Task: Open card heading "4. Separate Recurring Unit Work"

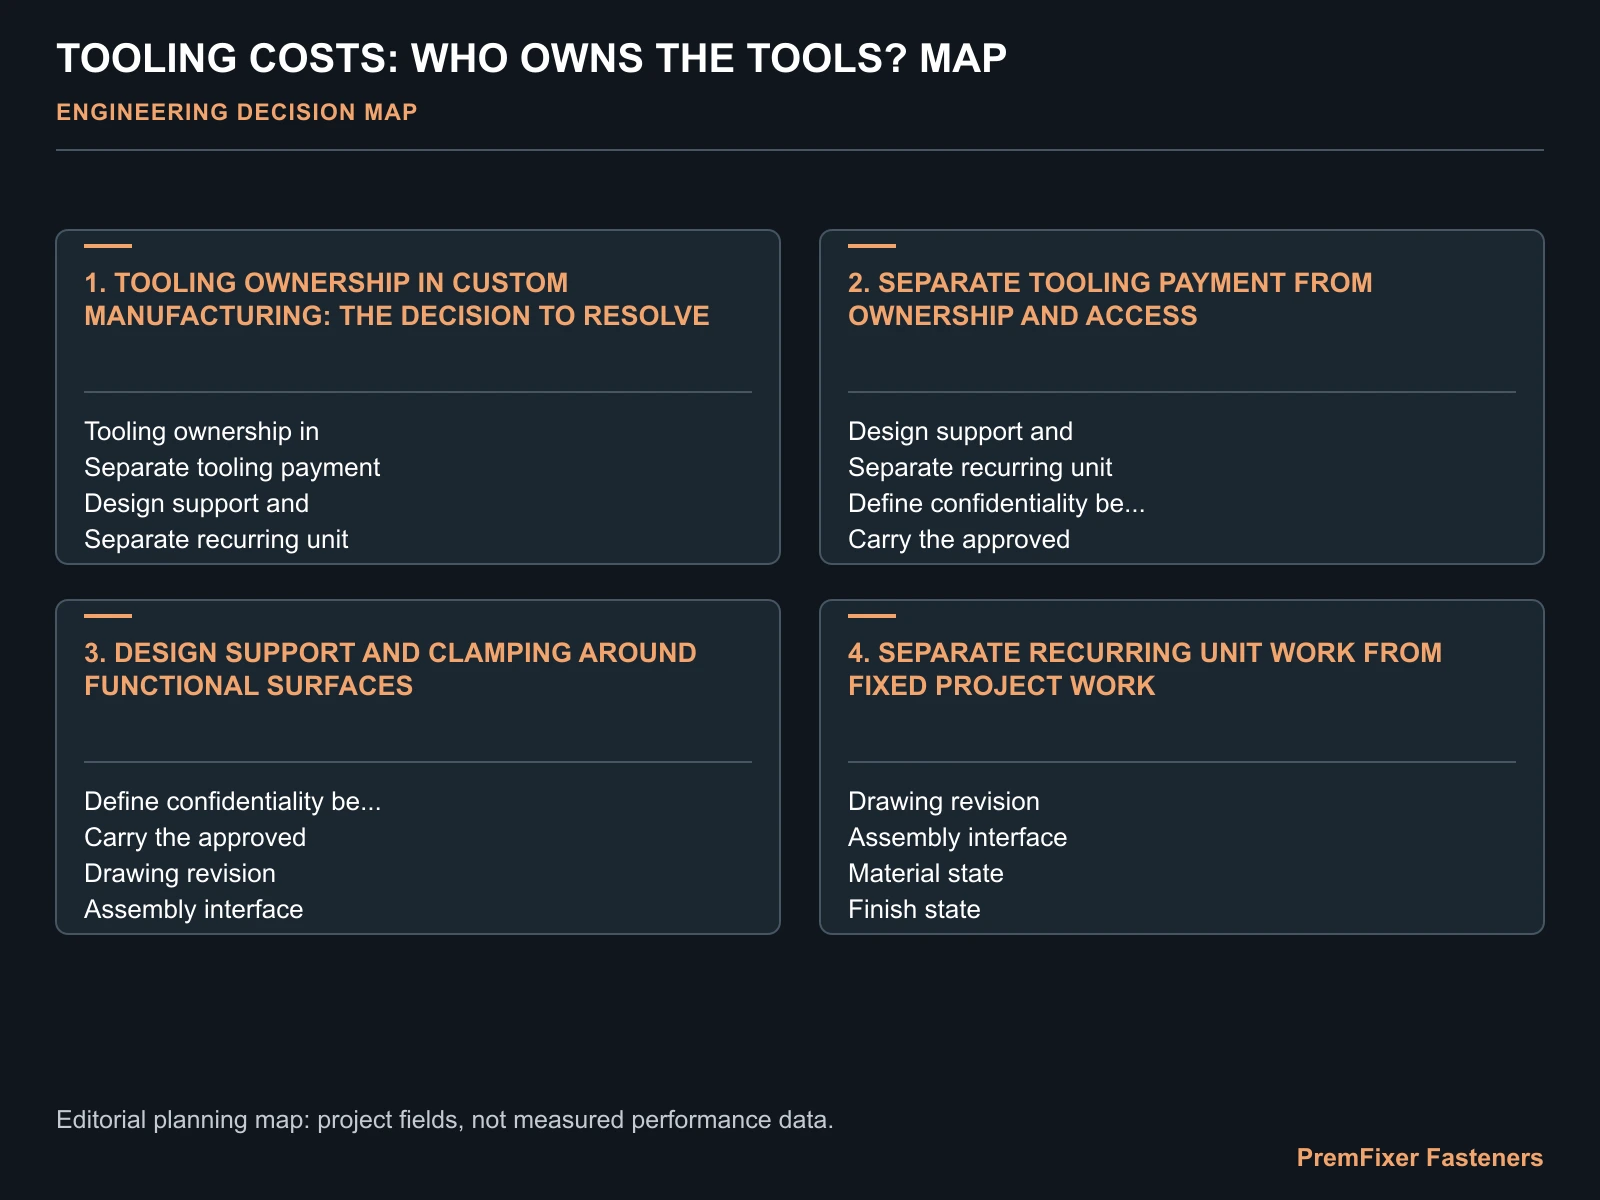Action: tap(1145, 669)
